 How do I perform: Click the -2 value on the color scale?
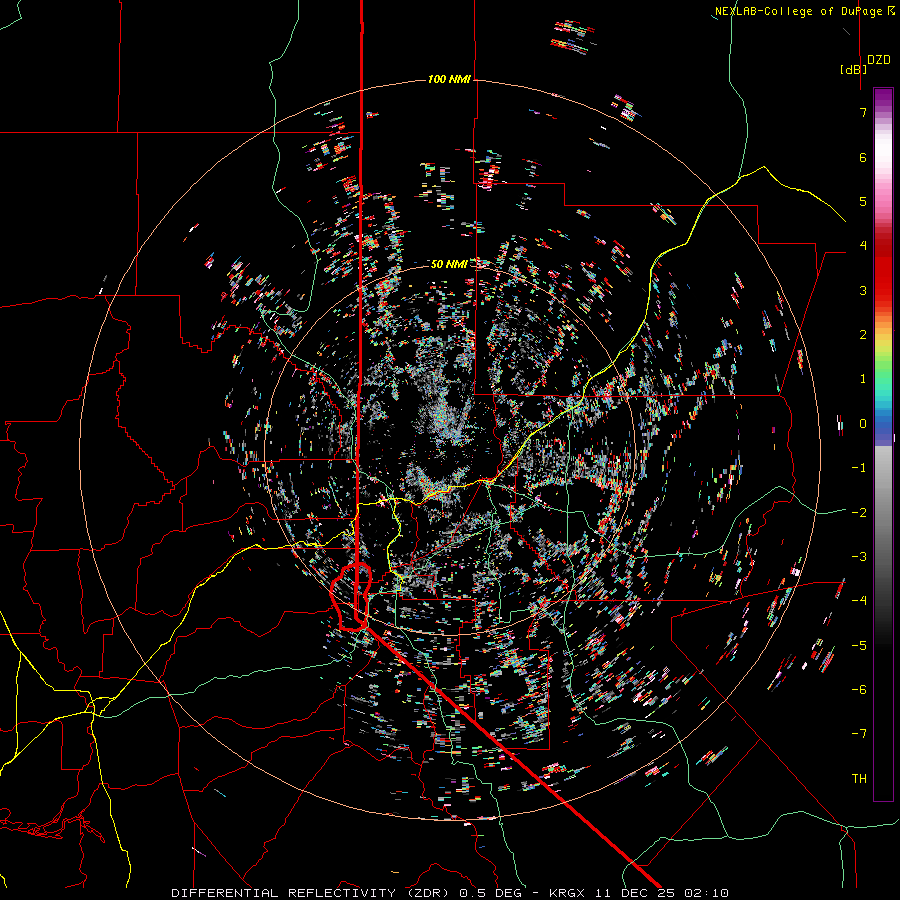[859, 513]
